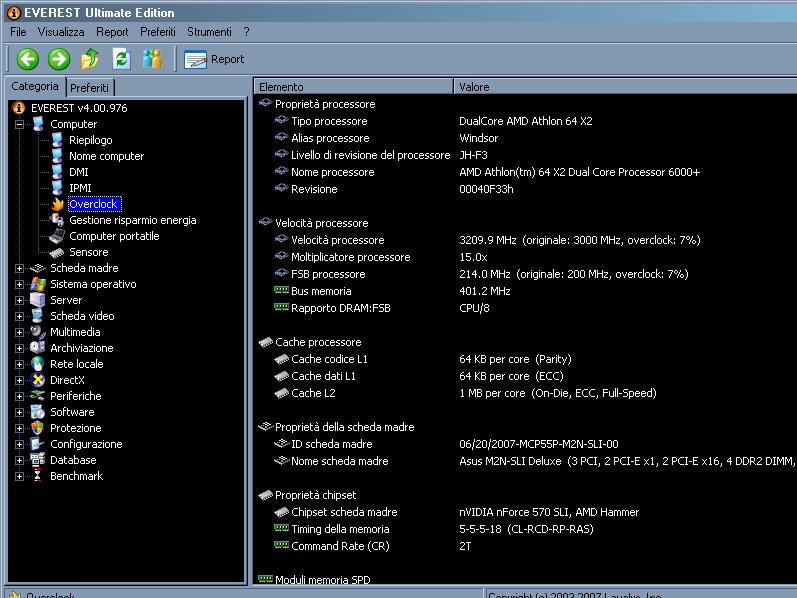This screenshot has height=598, width=797.
Task: Click the Configurazione icon
Action: [x=38, y=444]
